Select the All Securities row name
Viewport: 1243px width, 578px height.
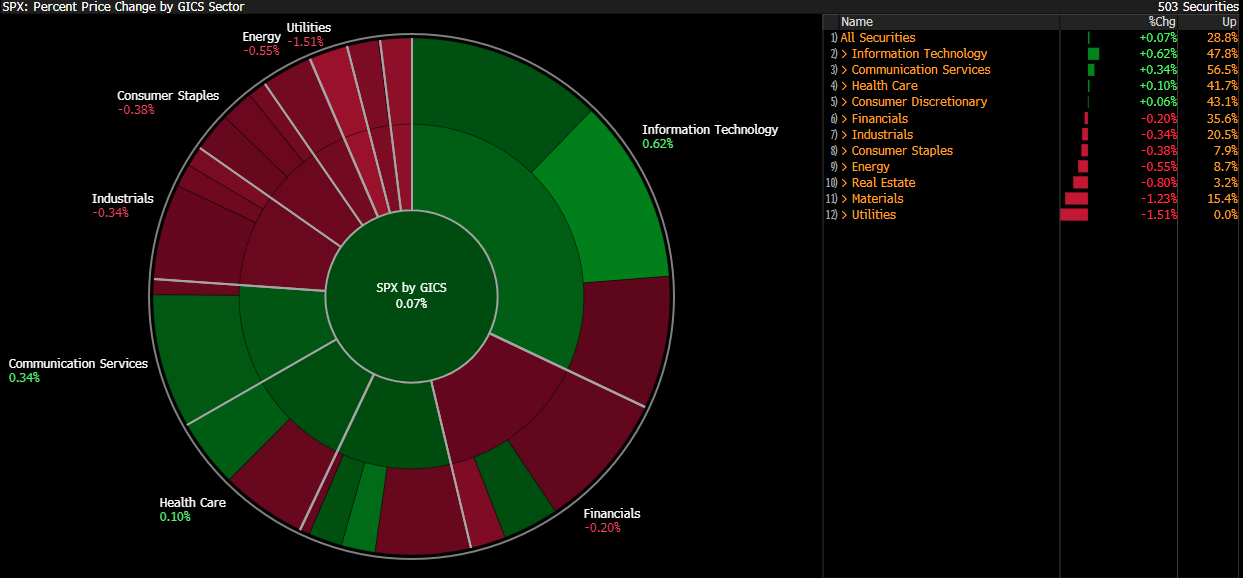(878, 38)
